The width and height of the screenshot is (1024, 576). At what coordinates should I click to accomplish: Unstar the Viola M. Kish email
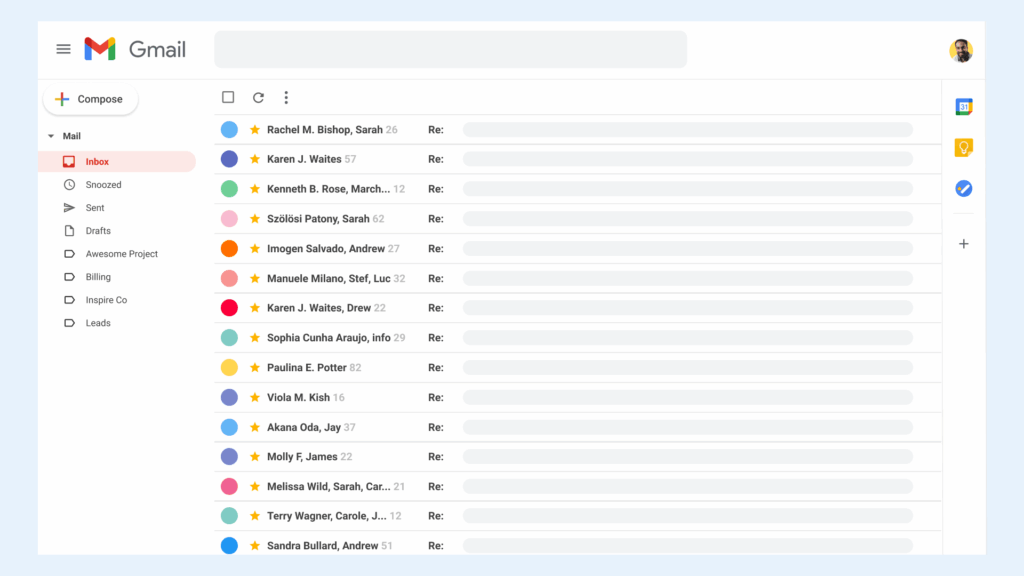[255, 397]
